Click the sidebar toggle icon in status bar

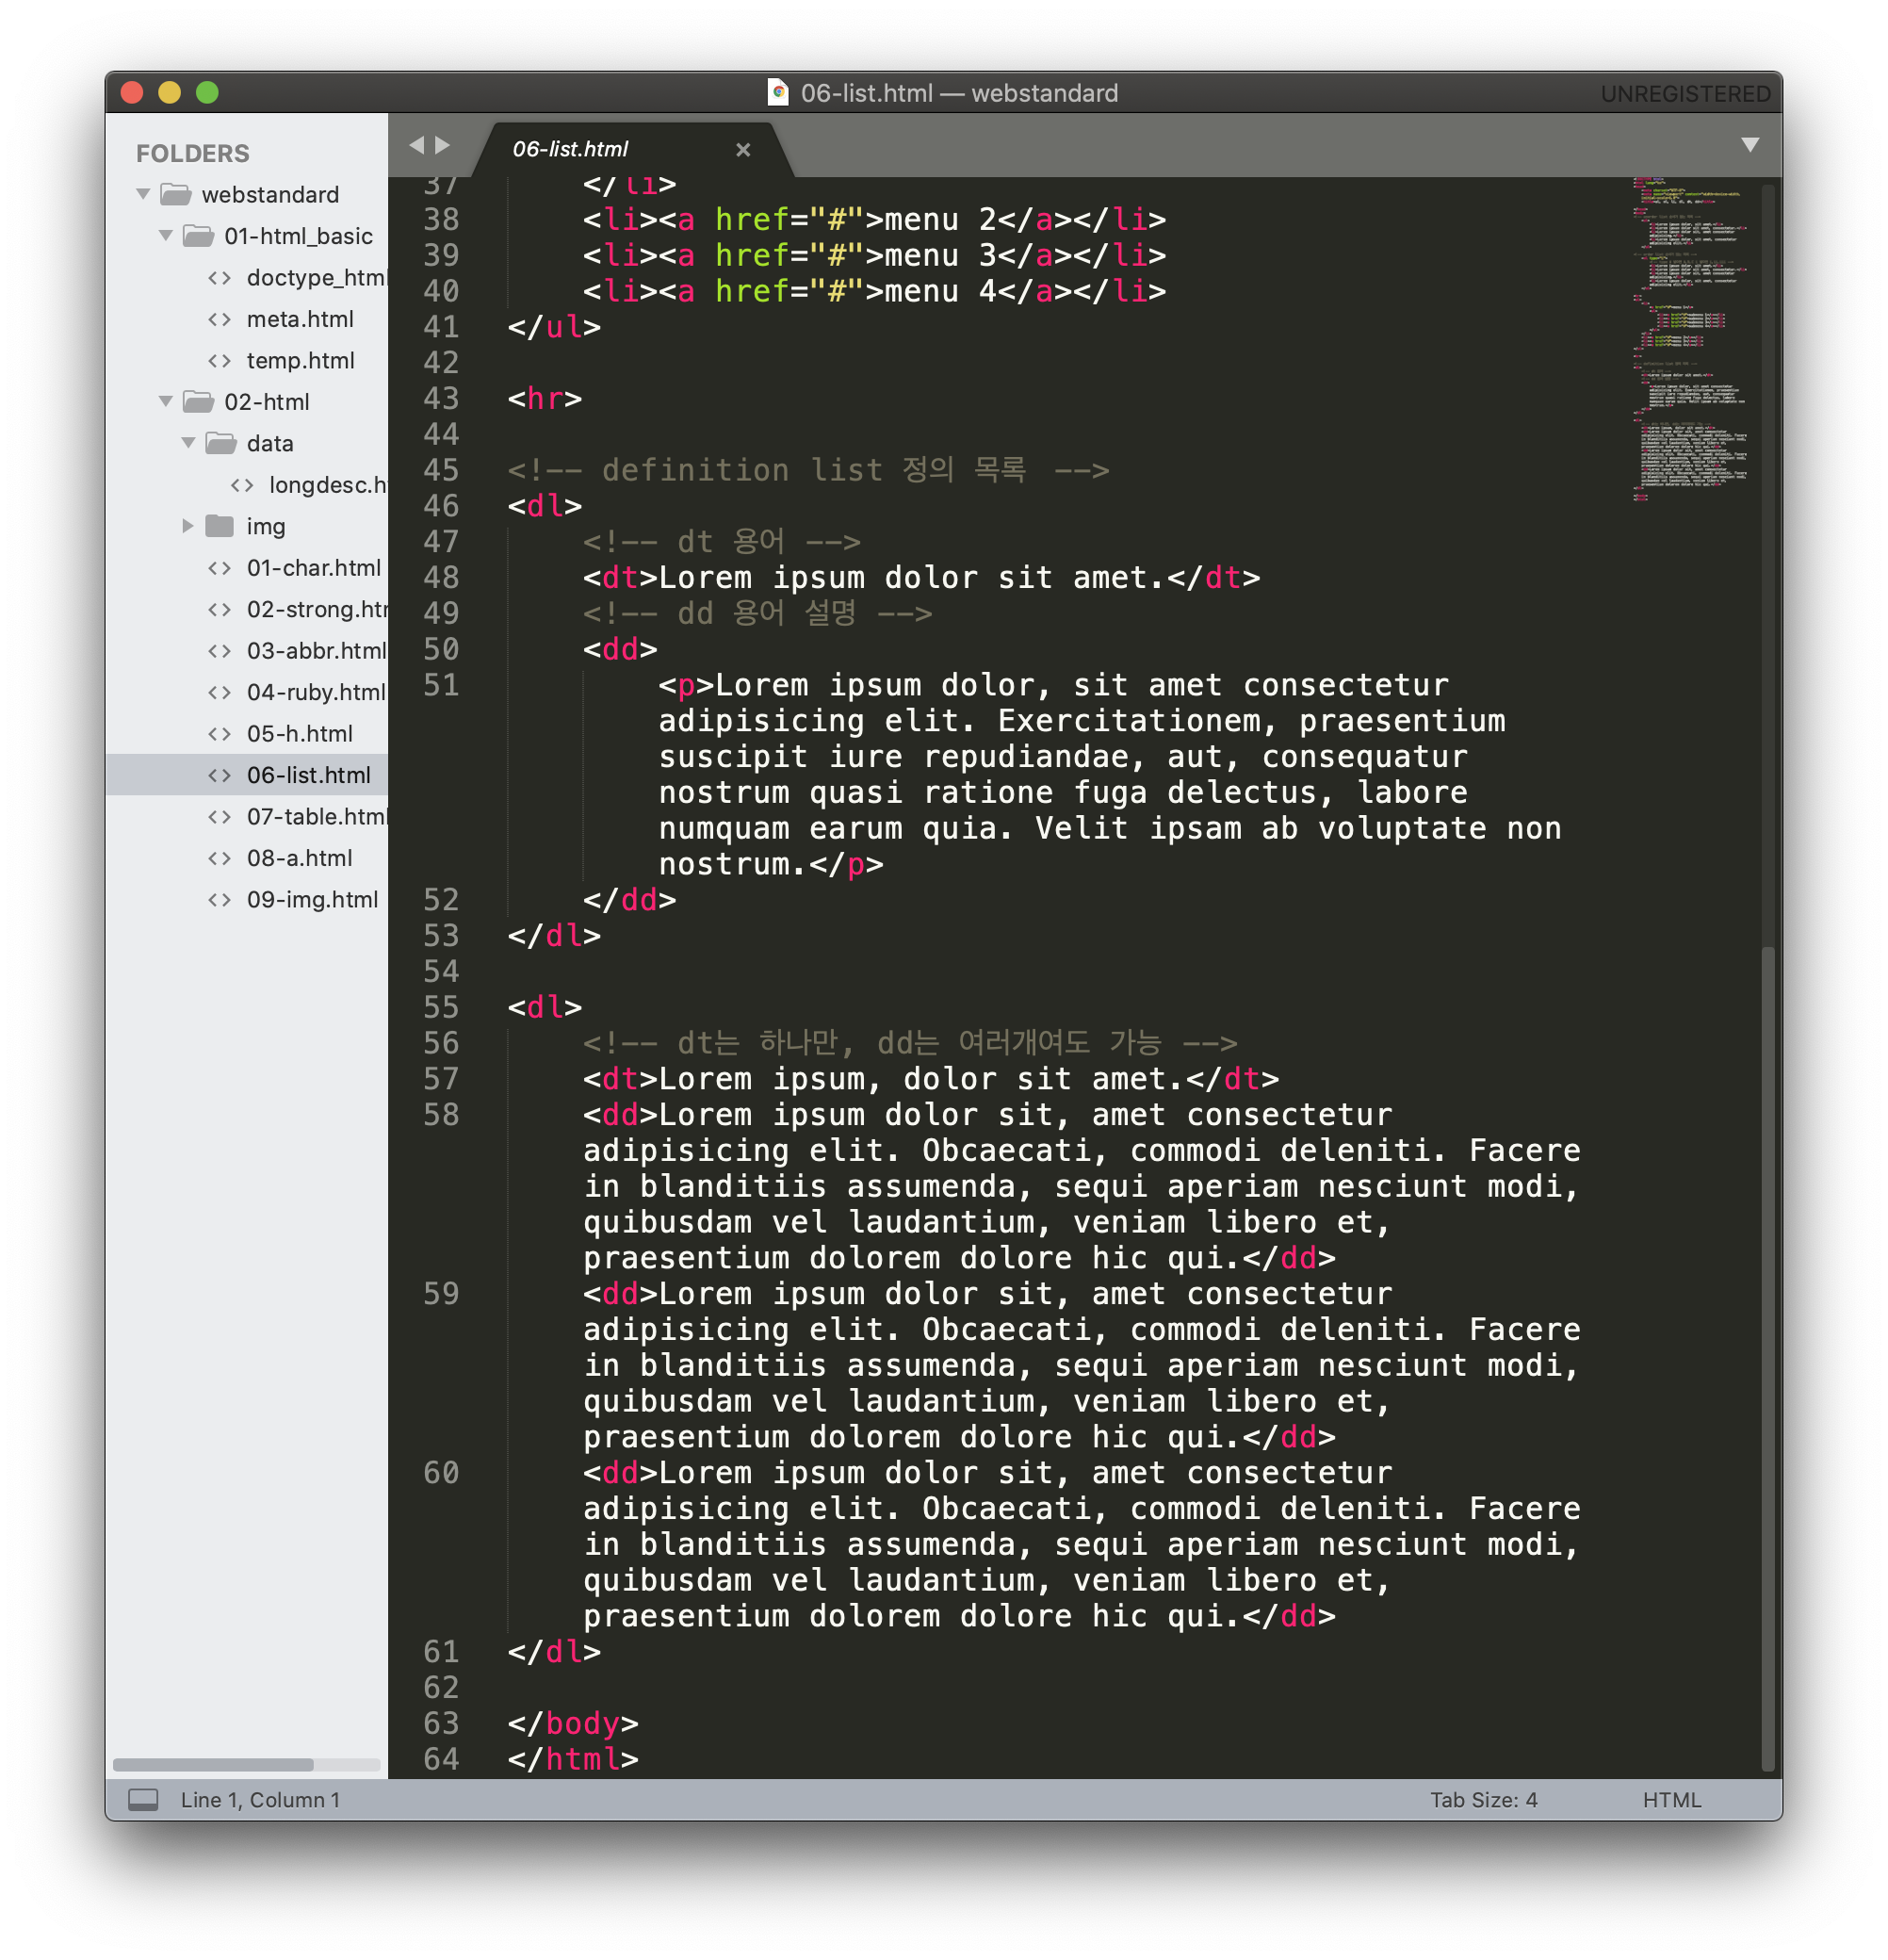[x=143, y=1799]
